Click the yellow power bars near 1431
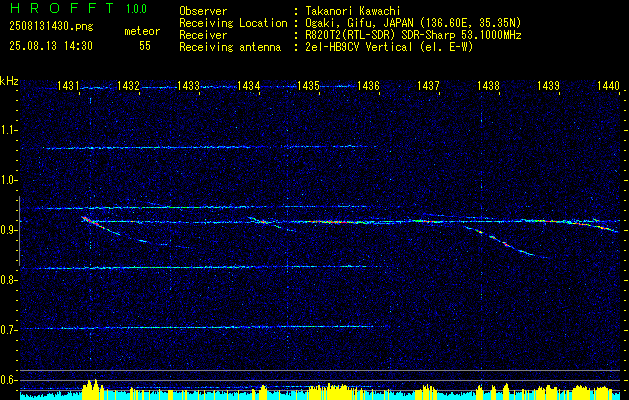 [93, 389]
